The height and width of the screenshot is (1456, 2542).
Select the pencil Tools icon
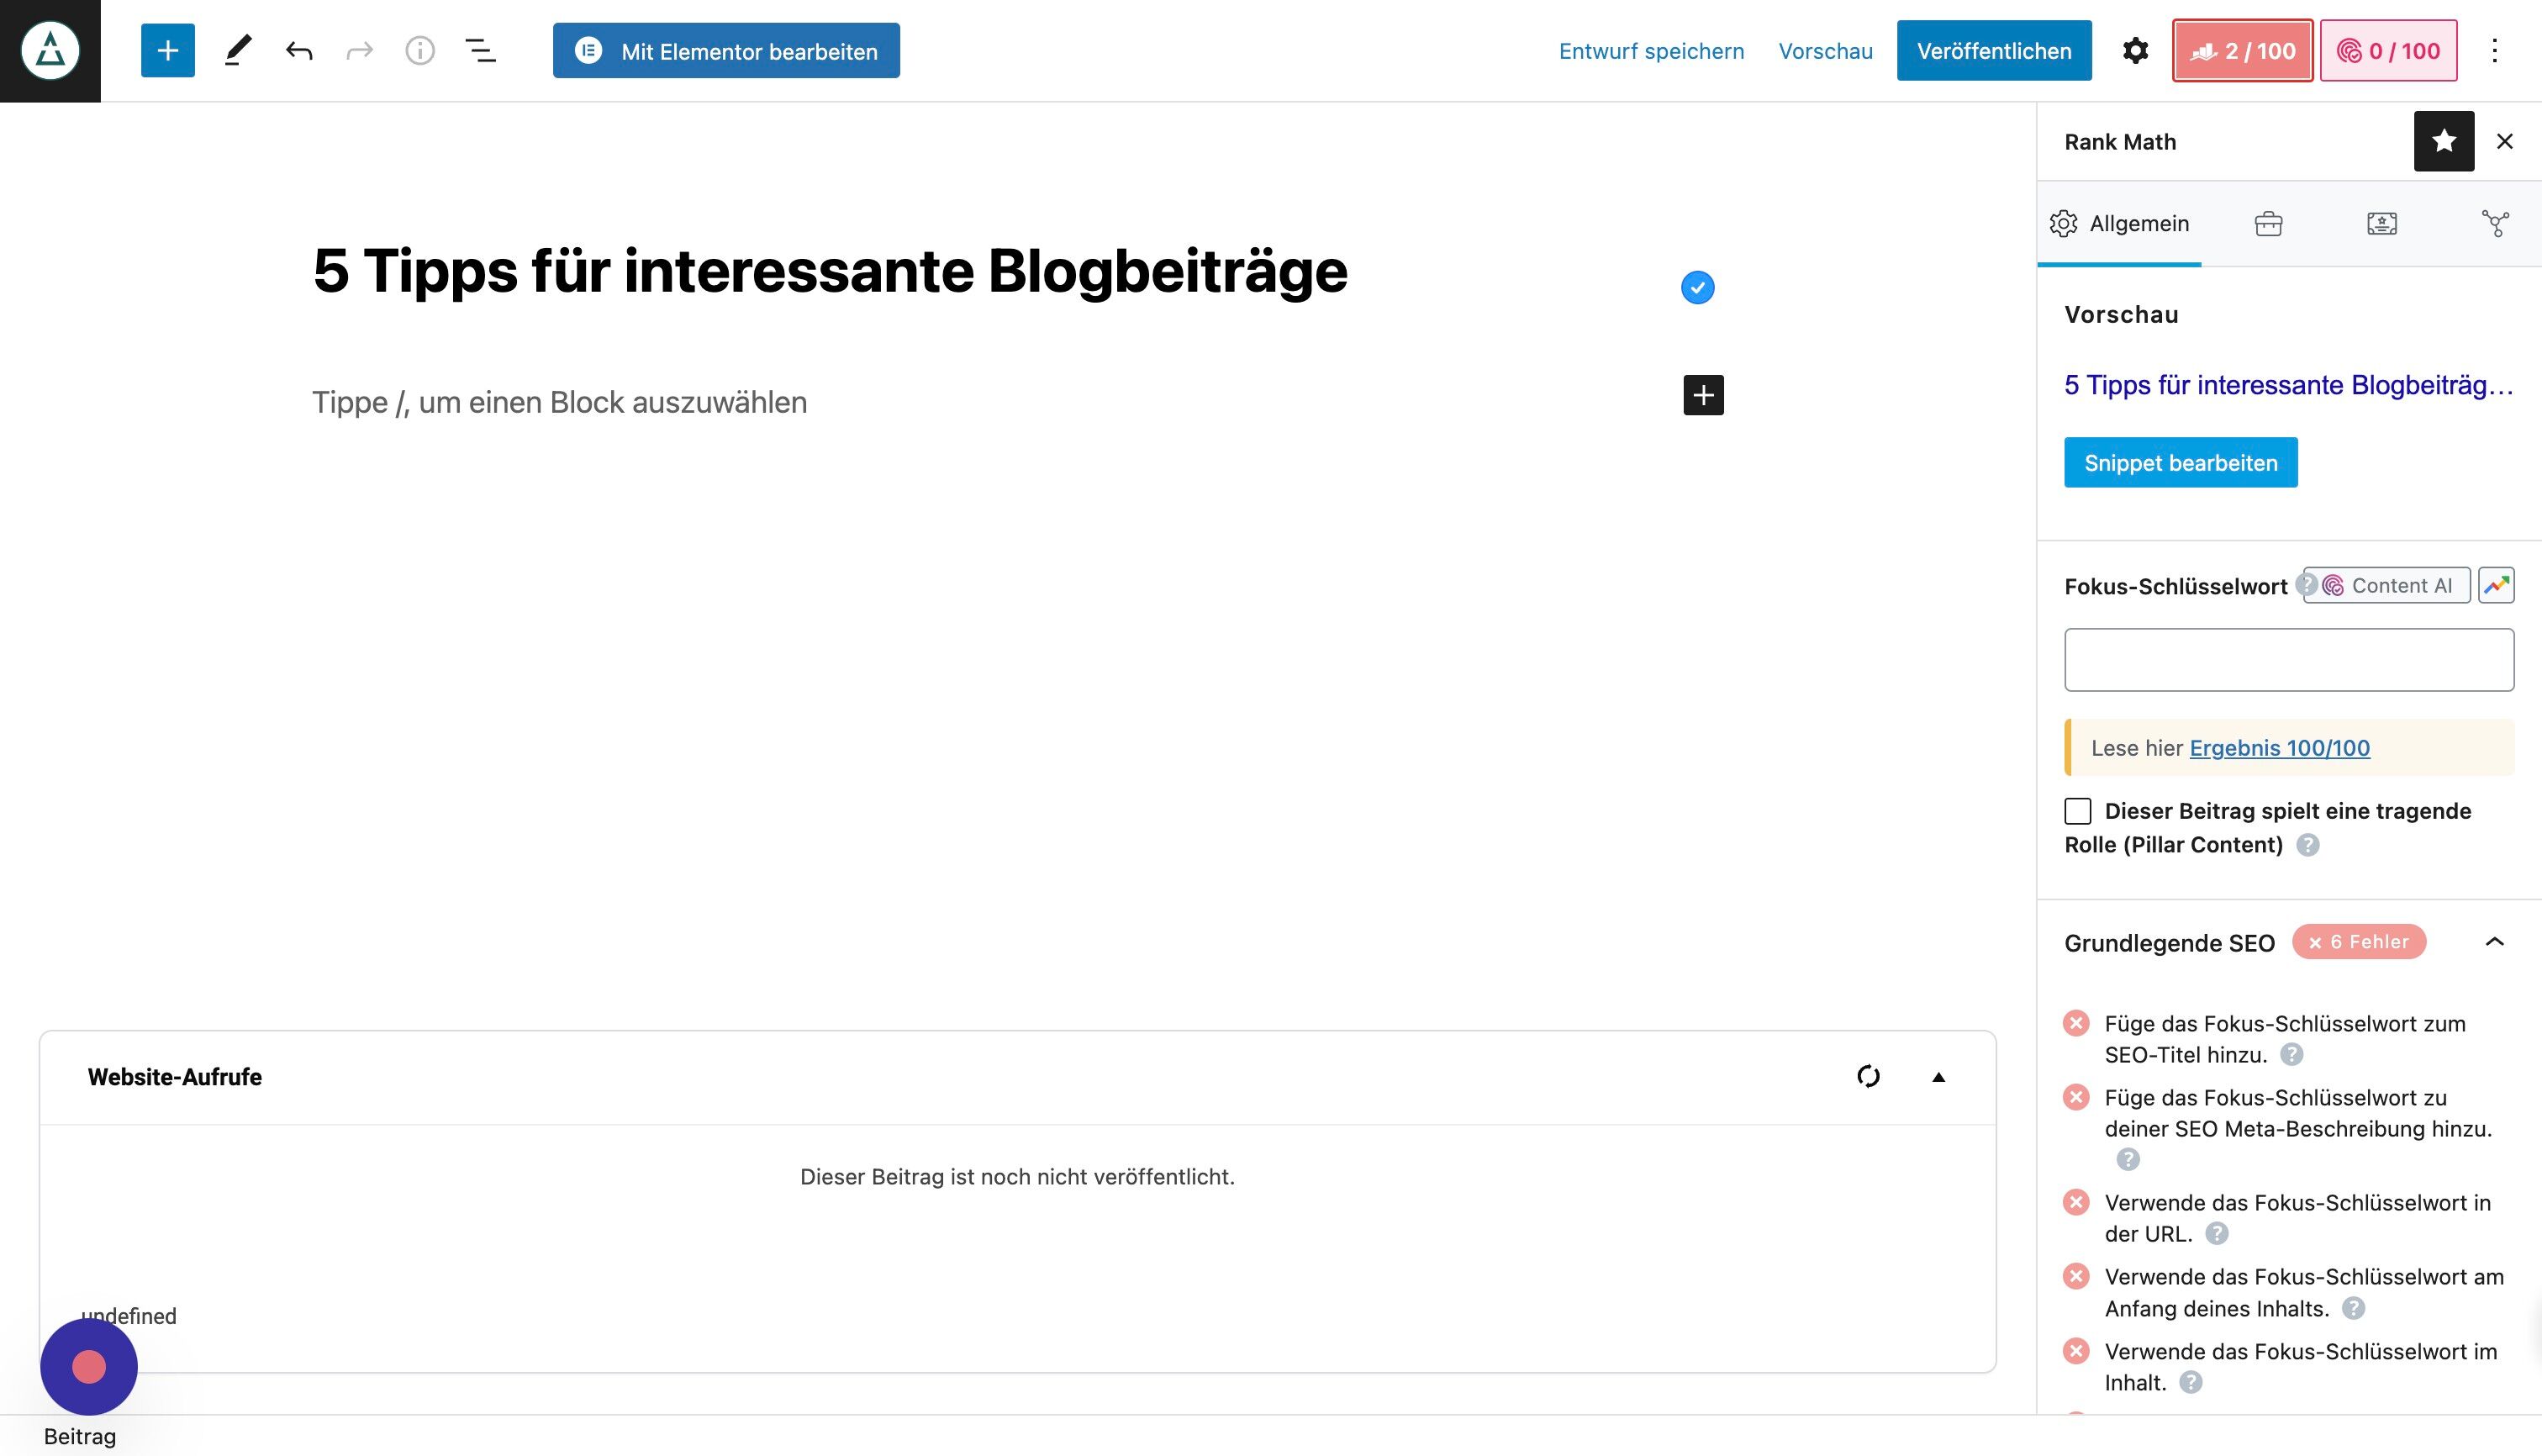coord(237,50)
